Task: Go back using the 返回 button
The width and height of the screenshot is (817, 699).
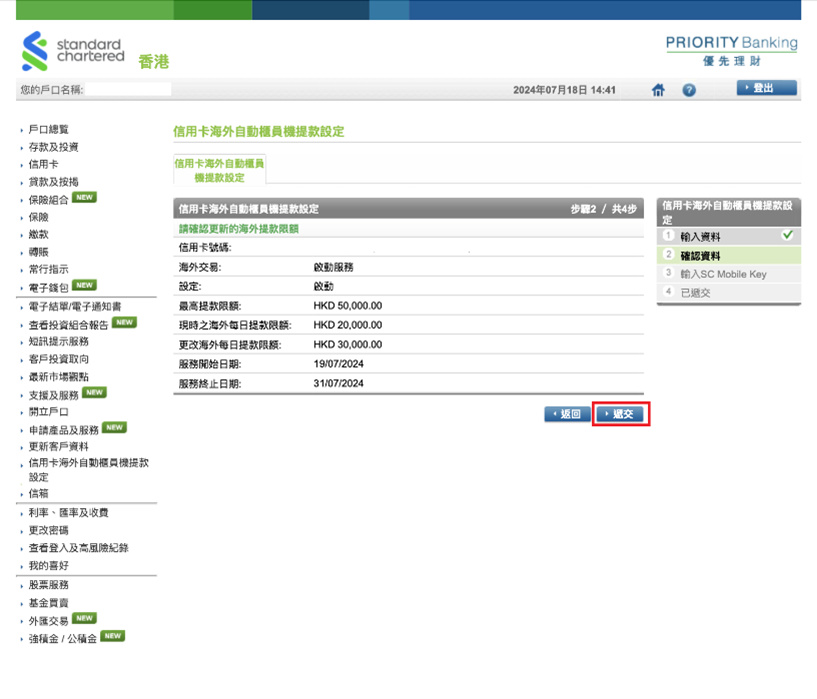Action: 567,414
